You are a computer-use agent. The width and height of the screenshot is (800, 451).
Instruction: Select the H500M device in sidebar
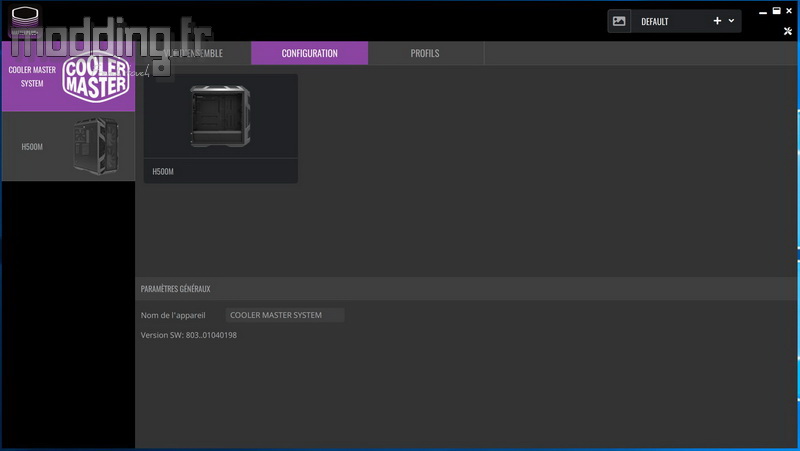pos(68,146)
